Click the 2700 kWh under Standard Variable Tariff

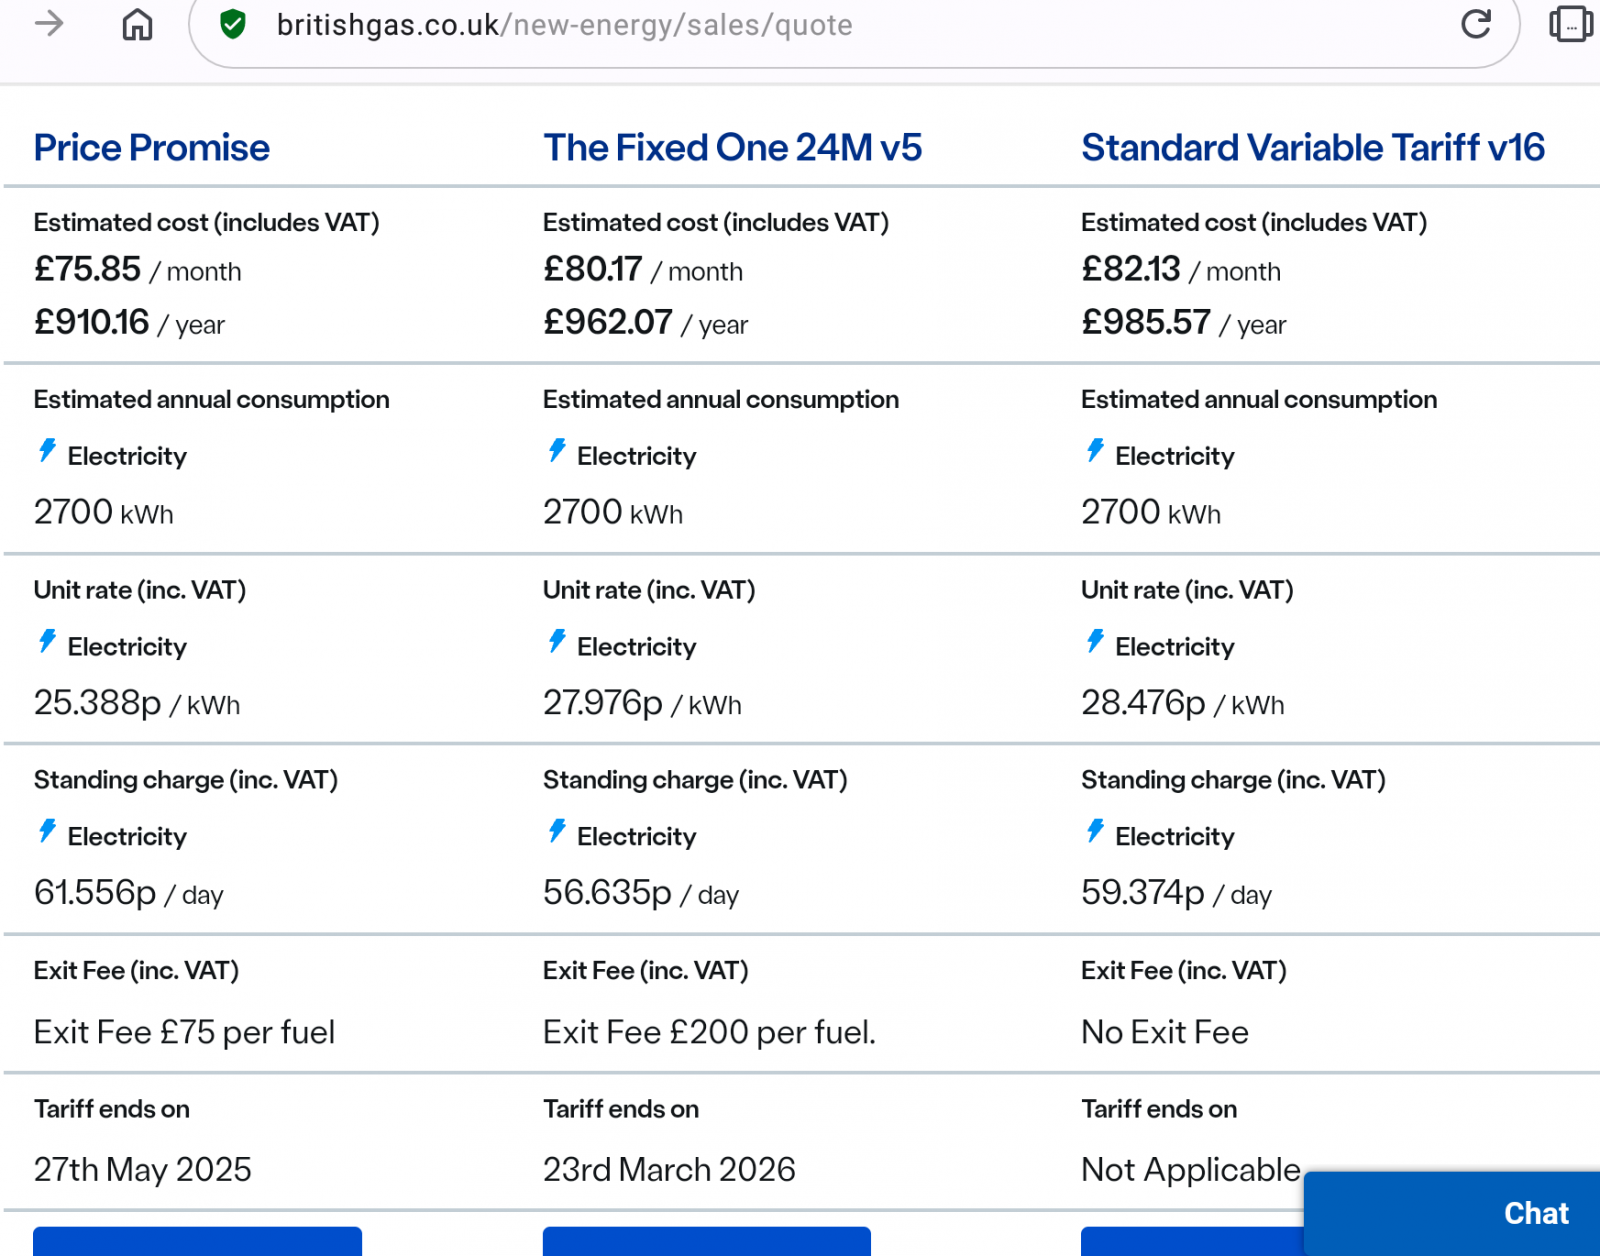[x=1151, y=512]
